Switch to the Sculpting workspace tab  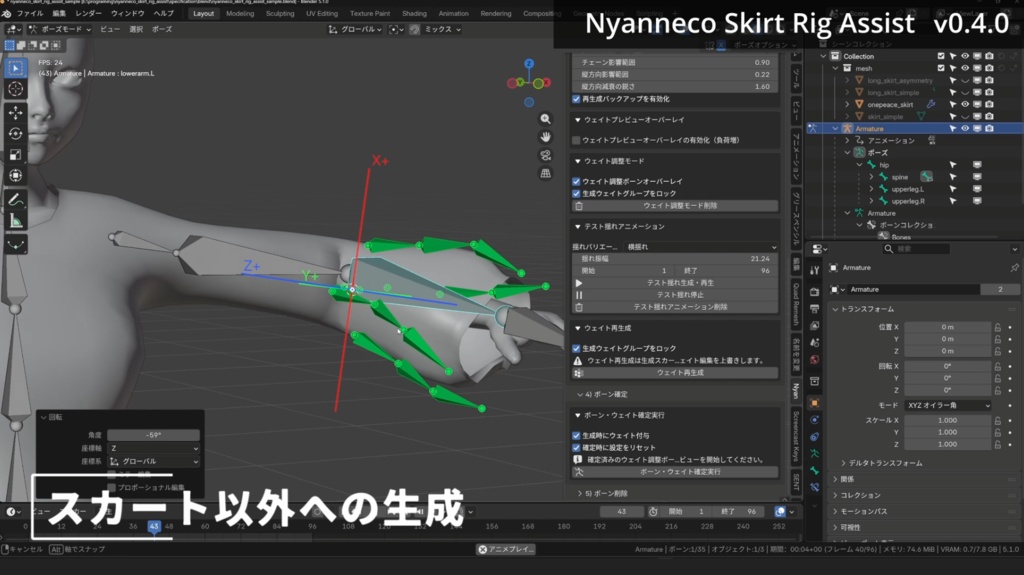tap(280, 13)
